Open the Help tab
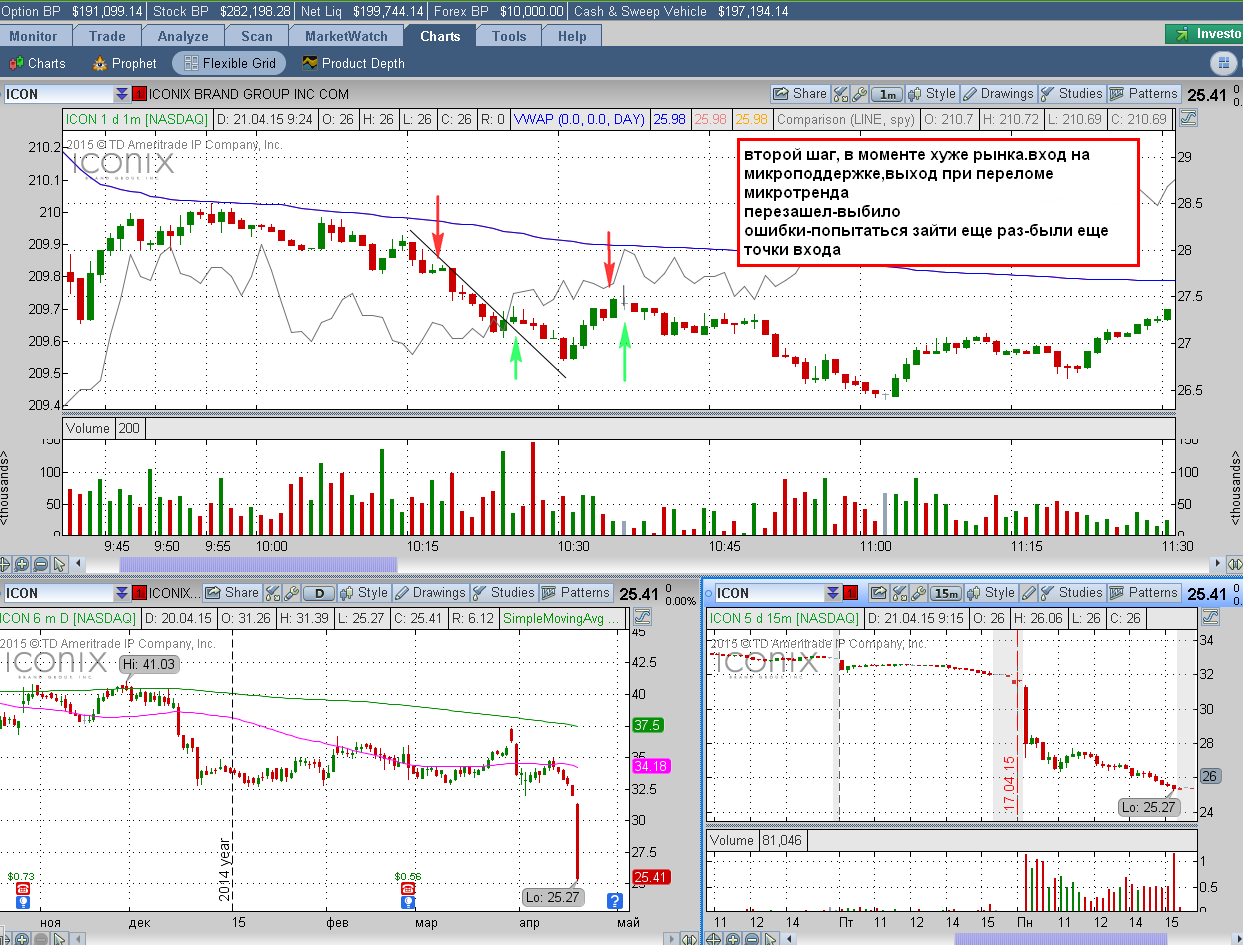The height and width of the screenshot is (945, 1243). [x=572, y=36]
